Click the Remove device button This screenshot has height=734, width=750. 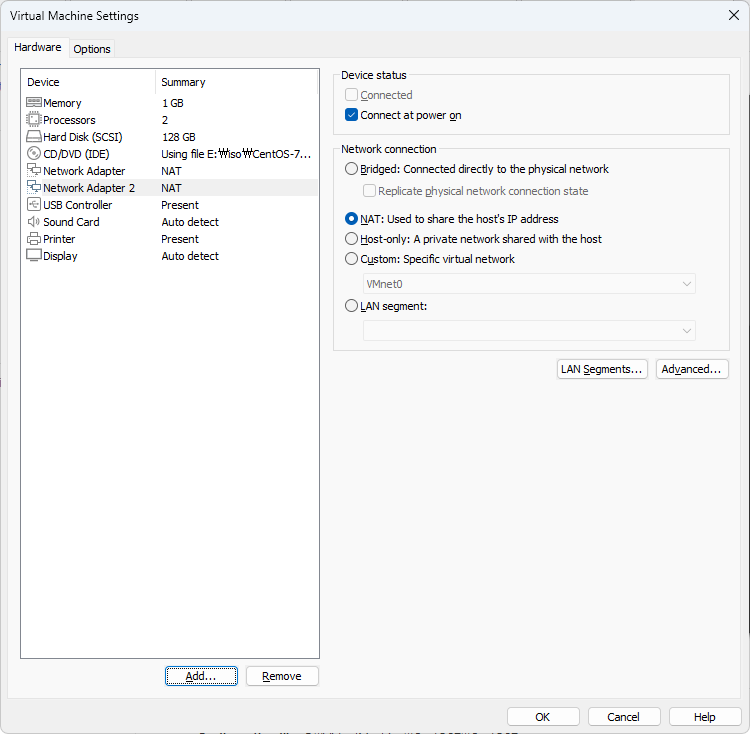click(282, 676)
